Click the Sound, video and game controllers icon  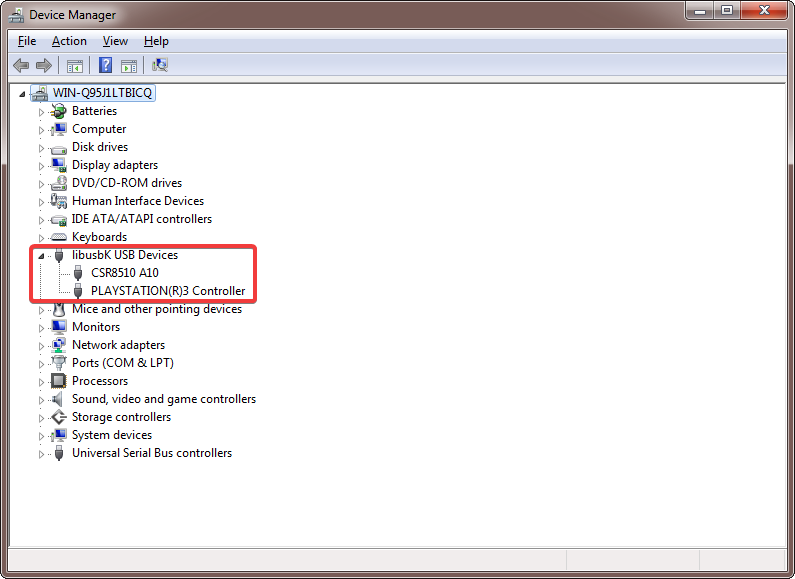pyautogui.click(x=59, y=399)
